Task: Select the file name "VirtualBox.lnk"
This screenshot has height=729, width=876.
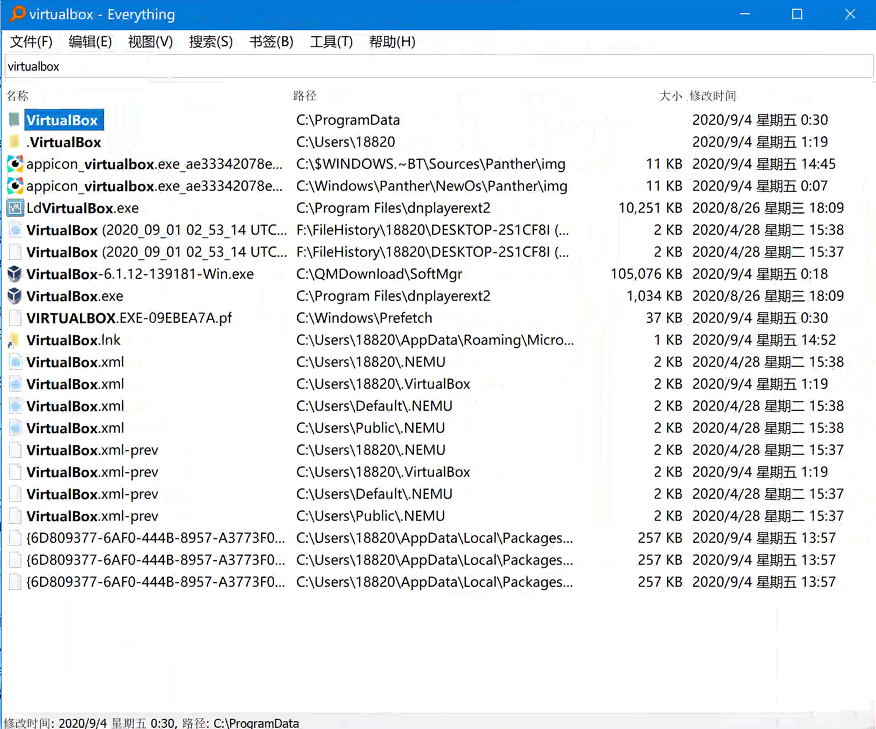Action: pos(73,340)
